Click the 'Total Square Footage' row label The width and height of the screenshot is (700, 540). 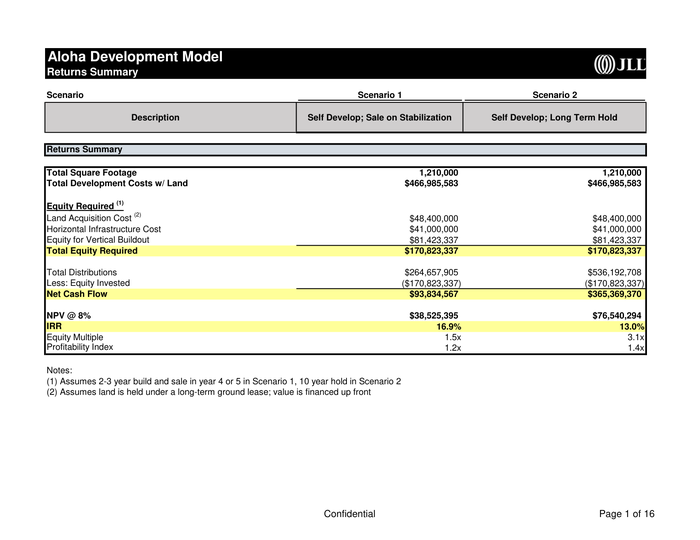92,173
